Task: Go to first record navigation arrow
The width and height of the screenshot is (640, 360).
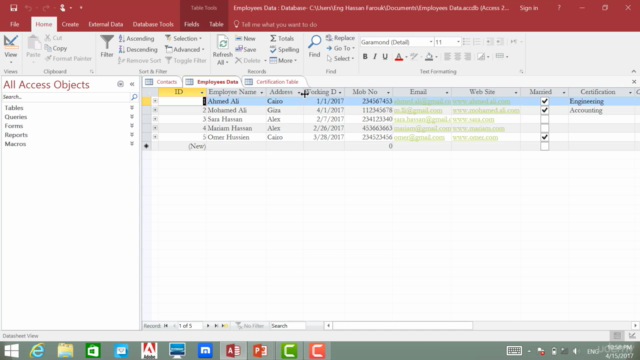Action: click(166, 326)
